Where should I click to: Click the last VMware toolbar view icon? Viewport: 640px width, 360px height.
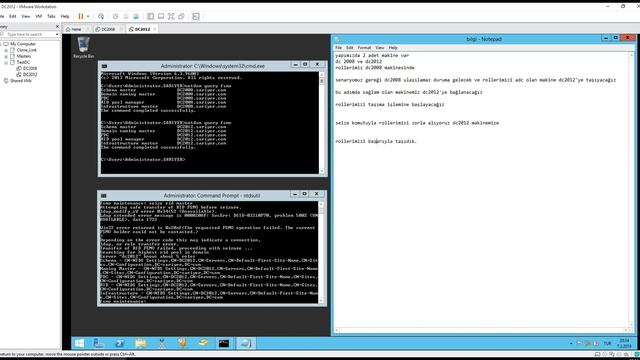196,16
